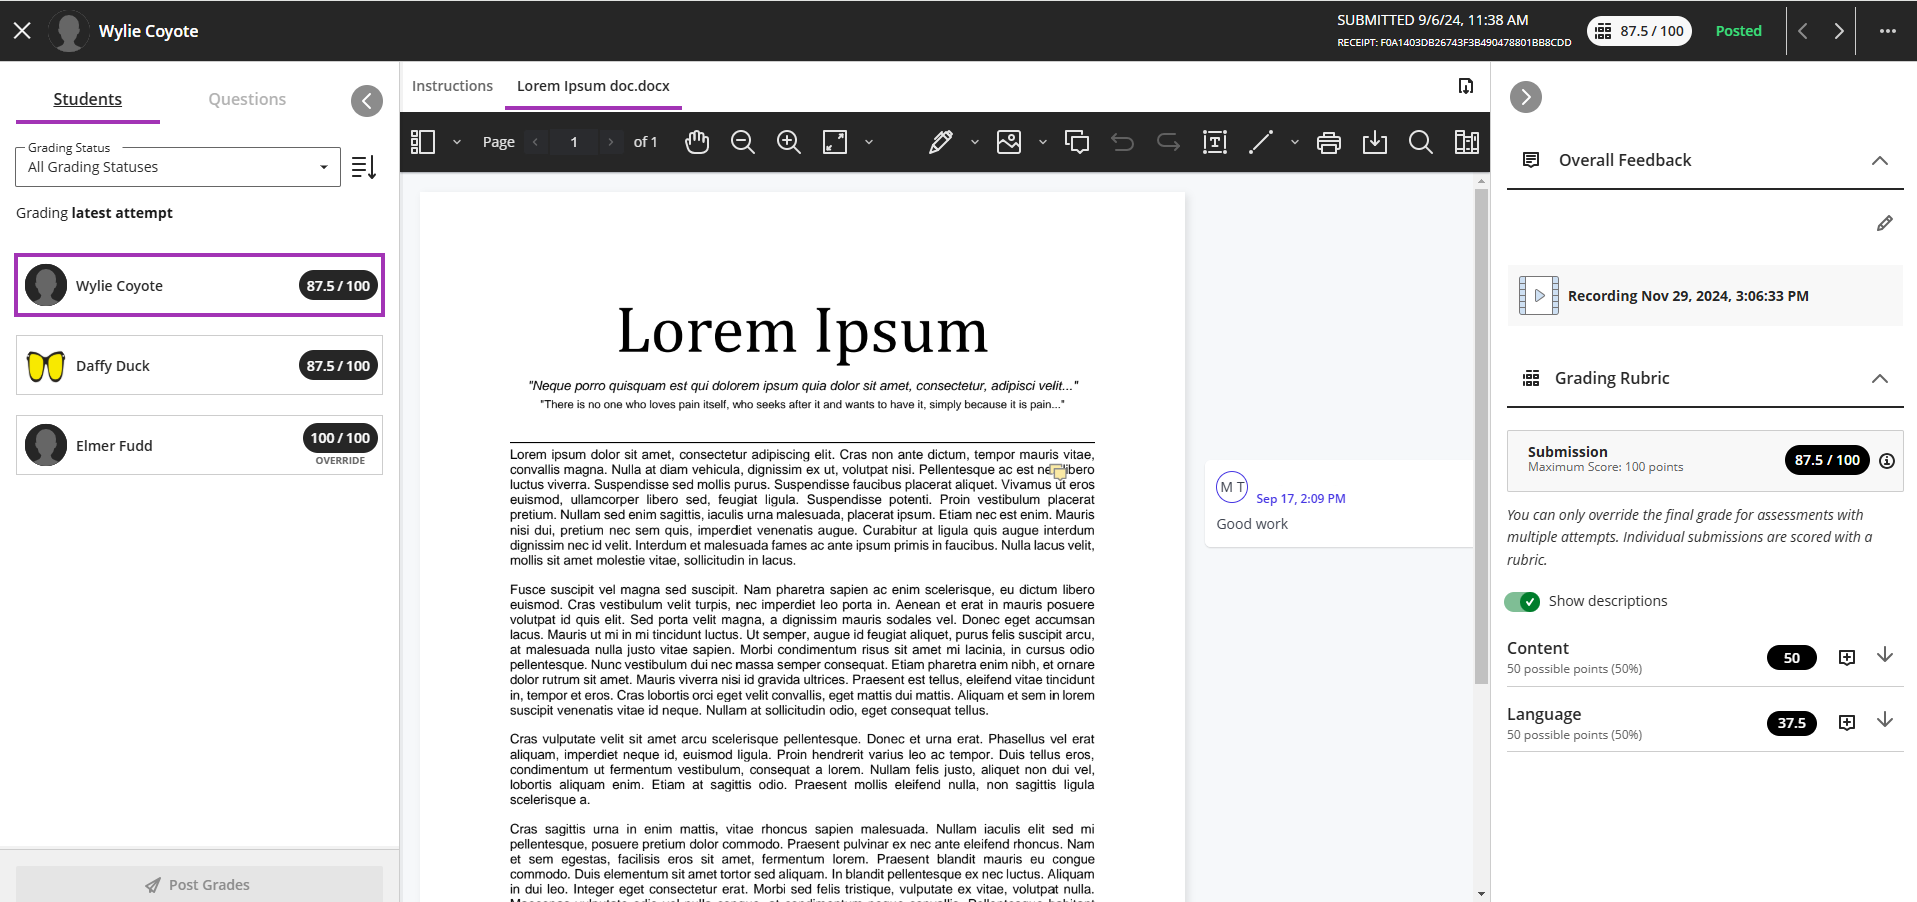Screen dimensions: 1917x902
Task: Zoom in on the document
Action: coord(788,142)
